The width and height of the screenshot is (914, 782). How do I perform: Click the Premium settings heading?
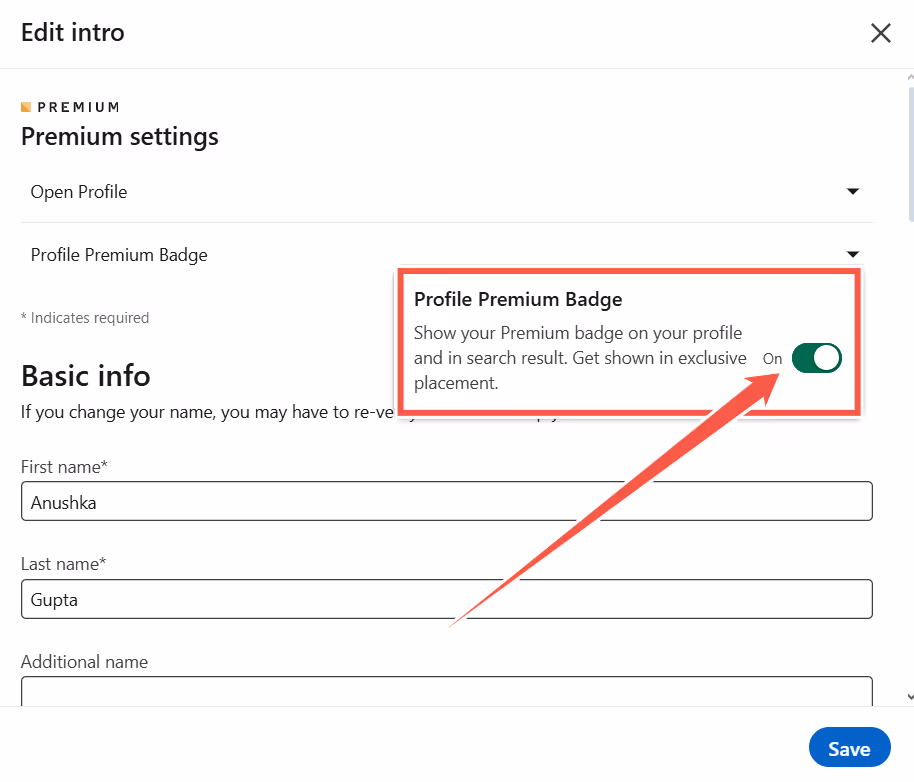pos(119,136)
